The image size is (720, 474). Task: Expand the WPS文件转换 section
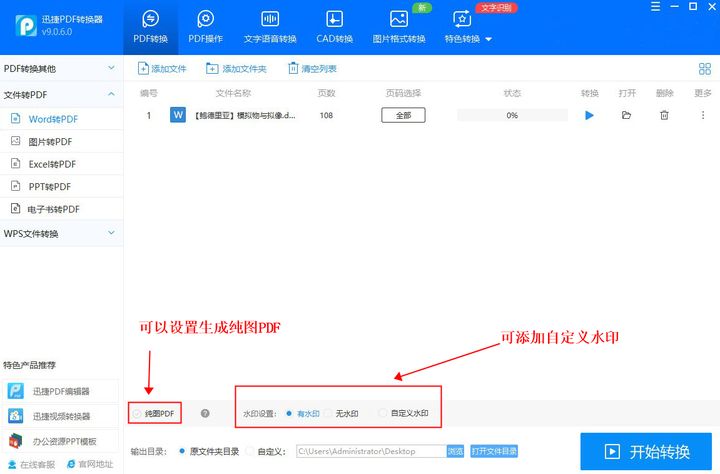tap(62, 234)
